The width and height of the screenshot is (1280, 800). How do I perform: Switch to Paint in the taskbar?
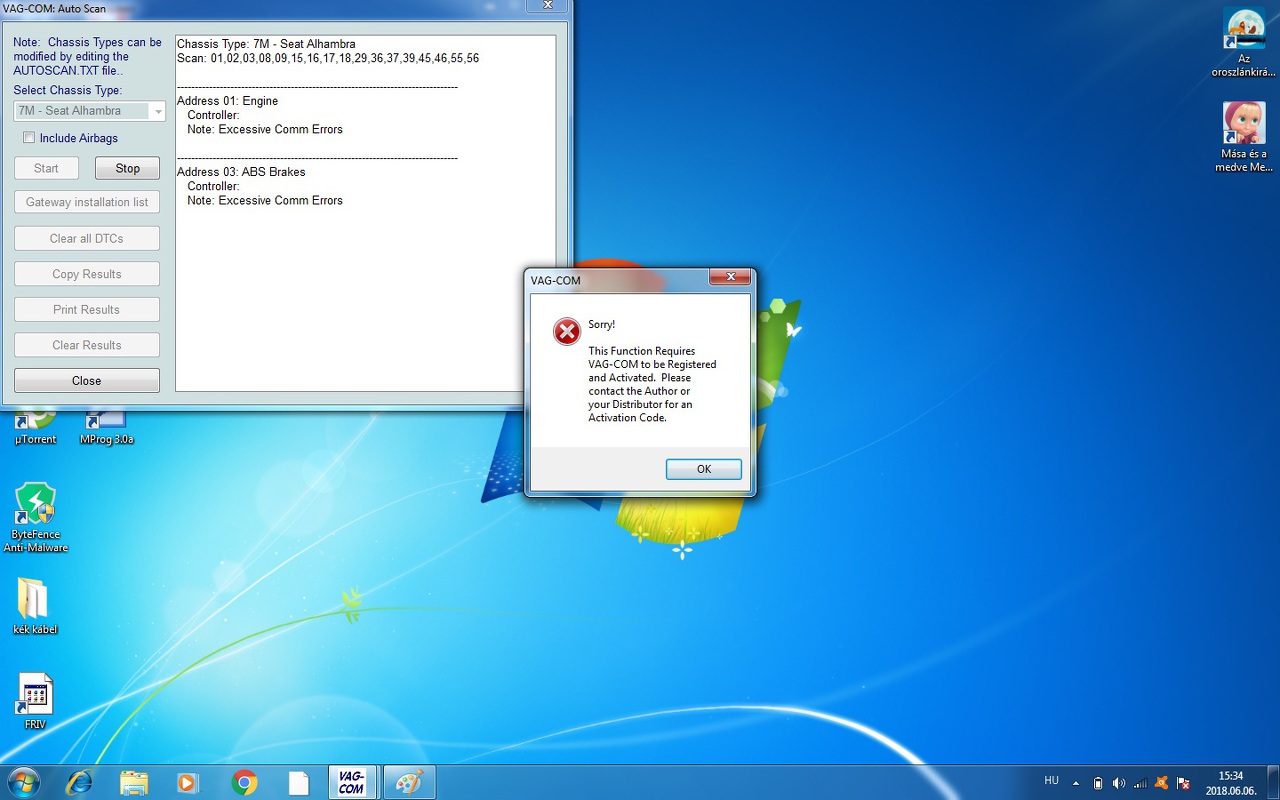tap(408, 782)
